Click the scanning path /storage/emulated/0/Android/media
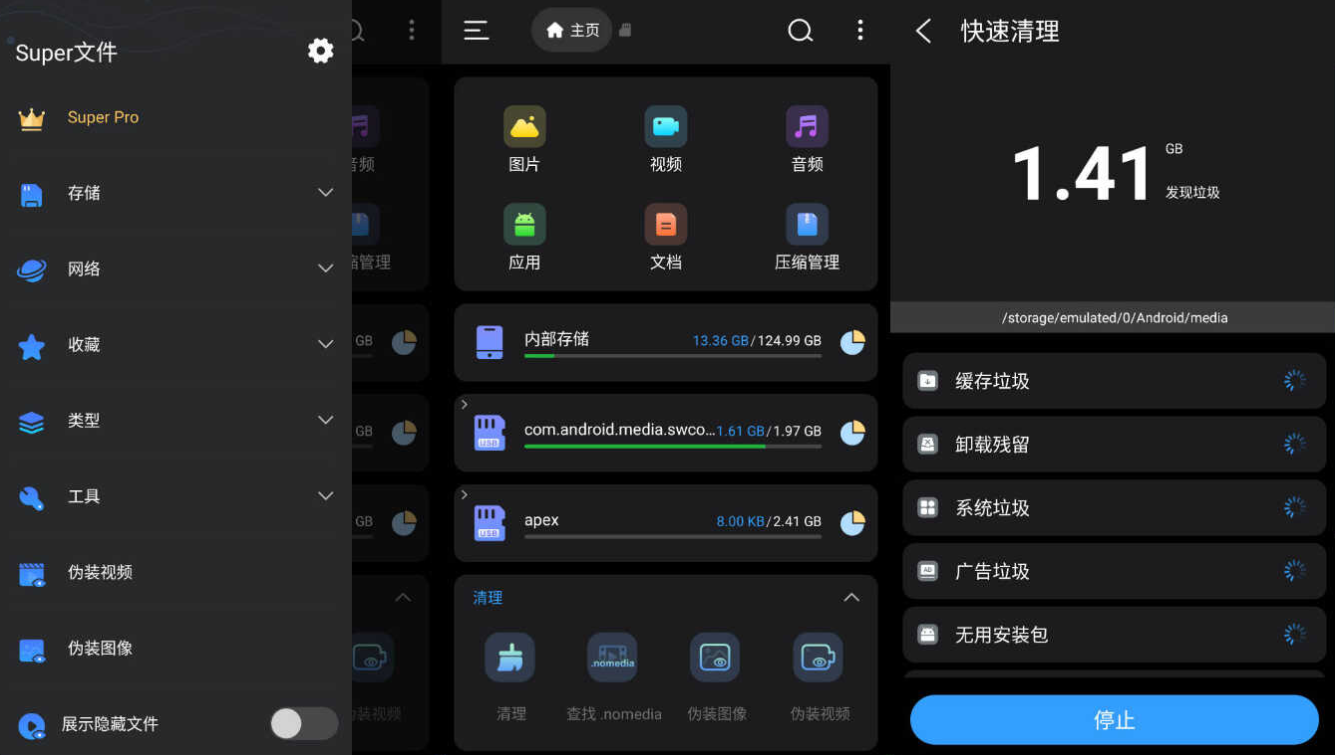Image resolution: width=1335 pixels, height=755 pixels. 1114,318
